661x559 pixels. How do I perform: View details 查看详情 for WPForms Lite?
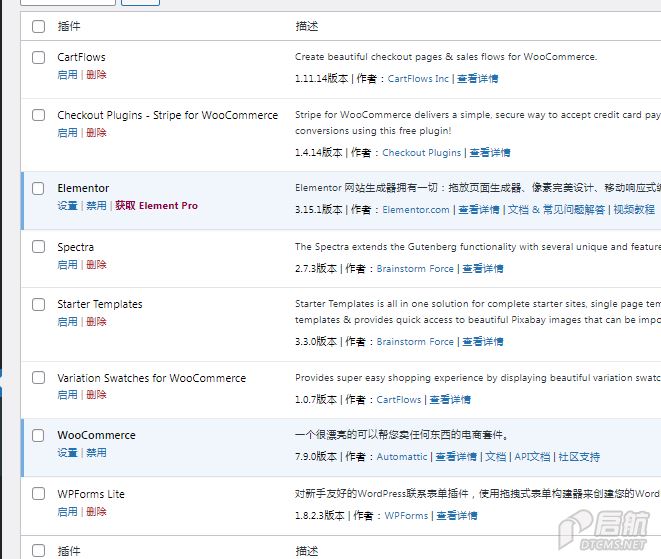pos(457,516)
